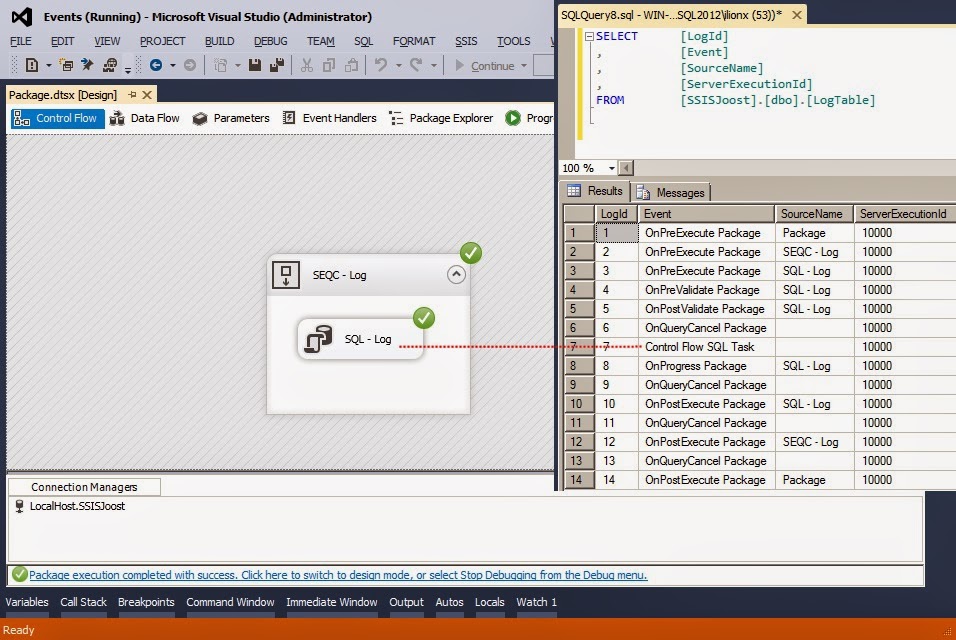Screen dimensions: 956x640
Task: Open the Breakpoints window tab
Action: (x=146, y=602)
